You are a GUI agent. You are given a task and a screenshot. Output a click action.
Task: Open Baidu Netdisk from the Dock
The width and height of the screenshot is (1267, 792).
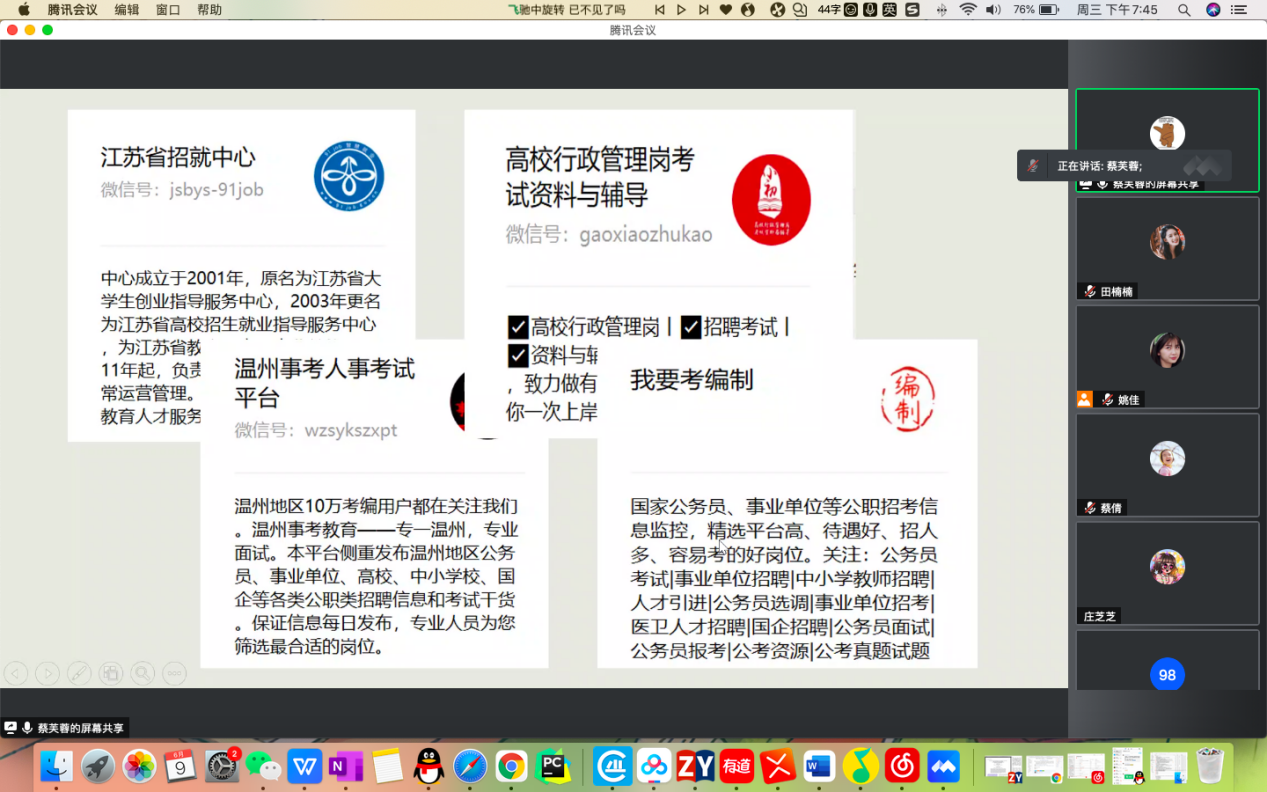pyautogui.click(x=654, y=766)
